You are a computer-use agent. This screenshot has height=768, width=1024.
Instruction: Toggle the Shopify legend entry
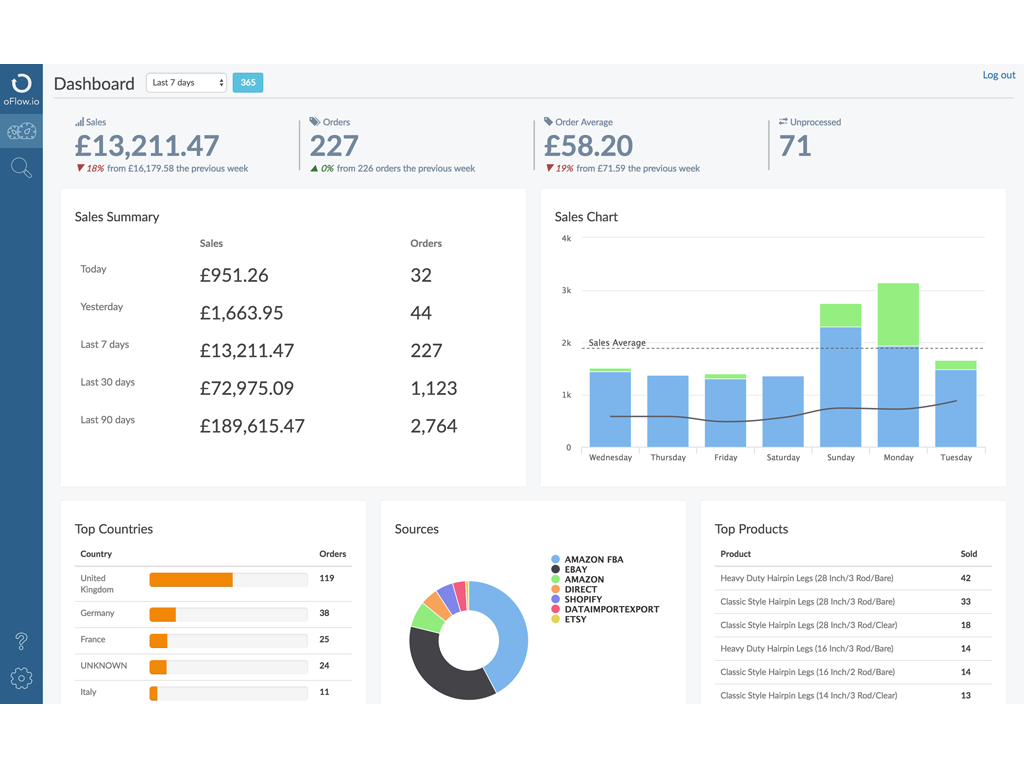click(x=583, y=599)
